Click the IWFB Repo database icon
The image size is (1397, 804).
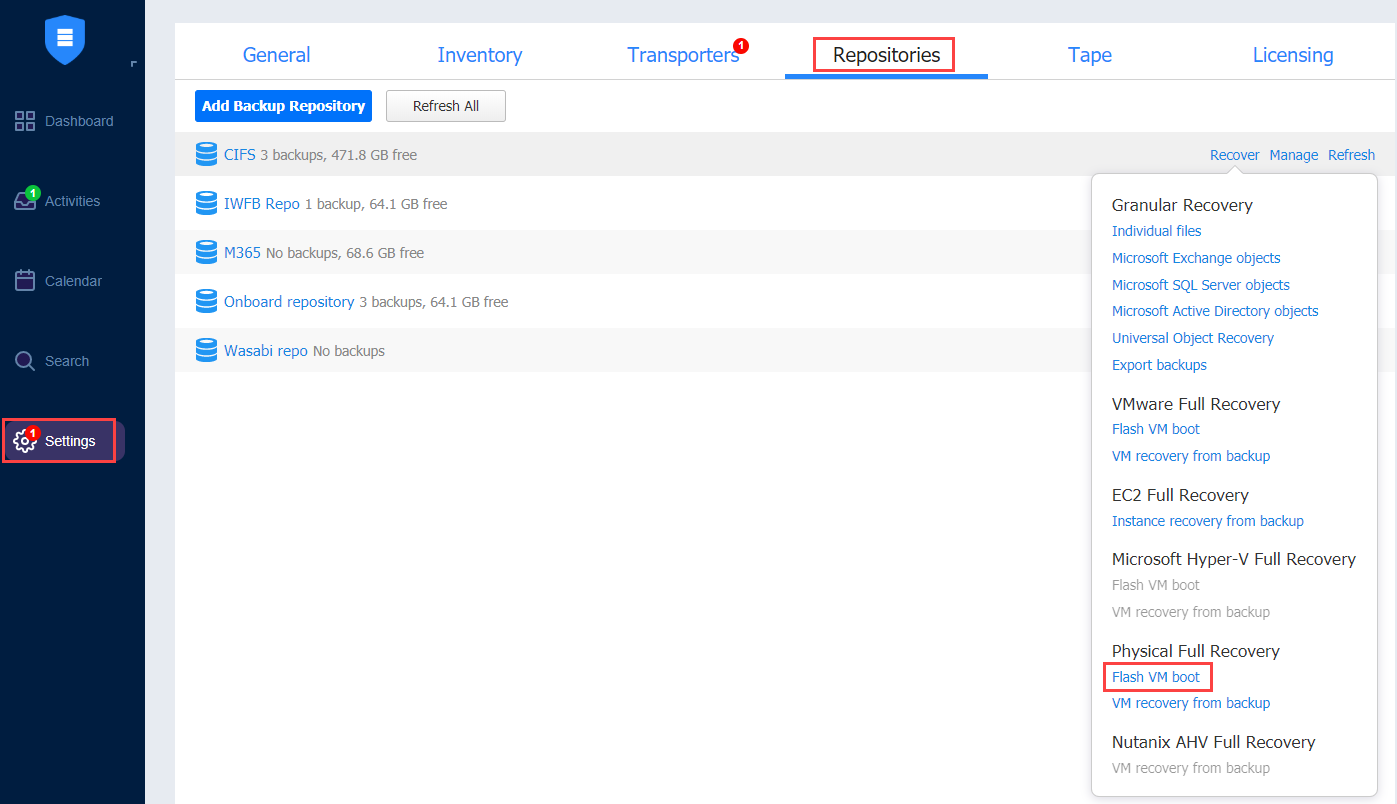point(206,204)
